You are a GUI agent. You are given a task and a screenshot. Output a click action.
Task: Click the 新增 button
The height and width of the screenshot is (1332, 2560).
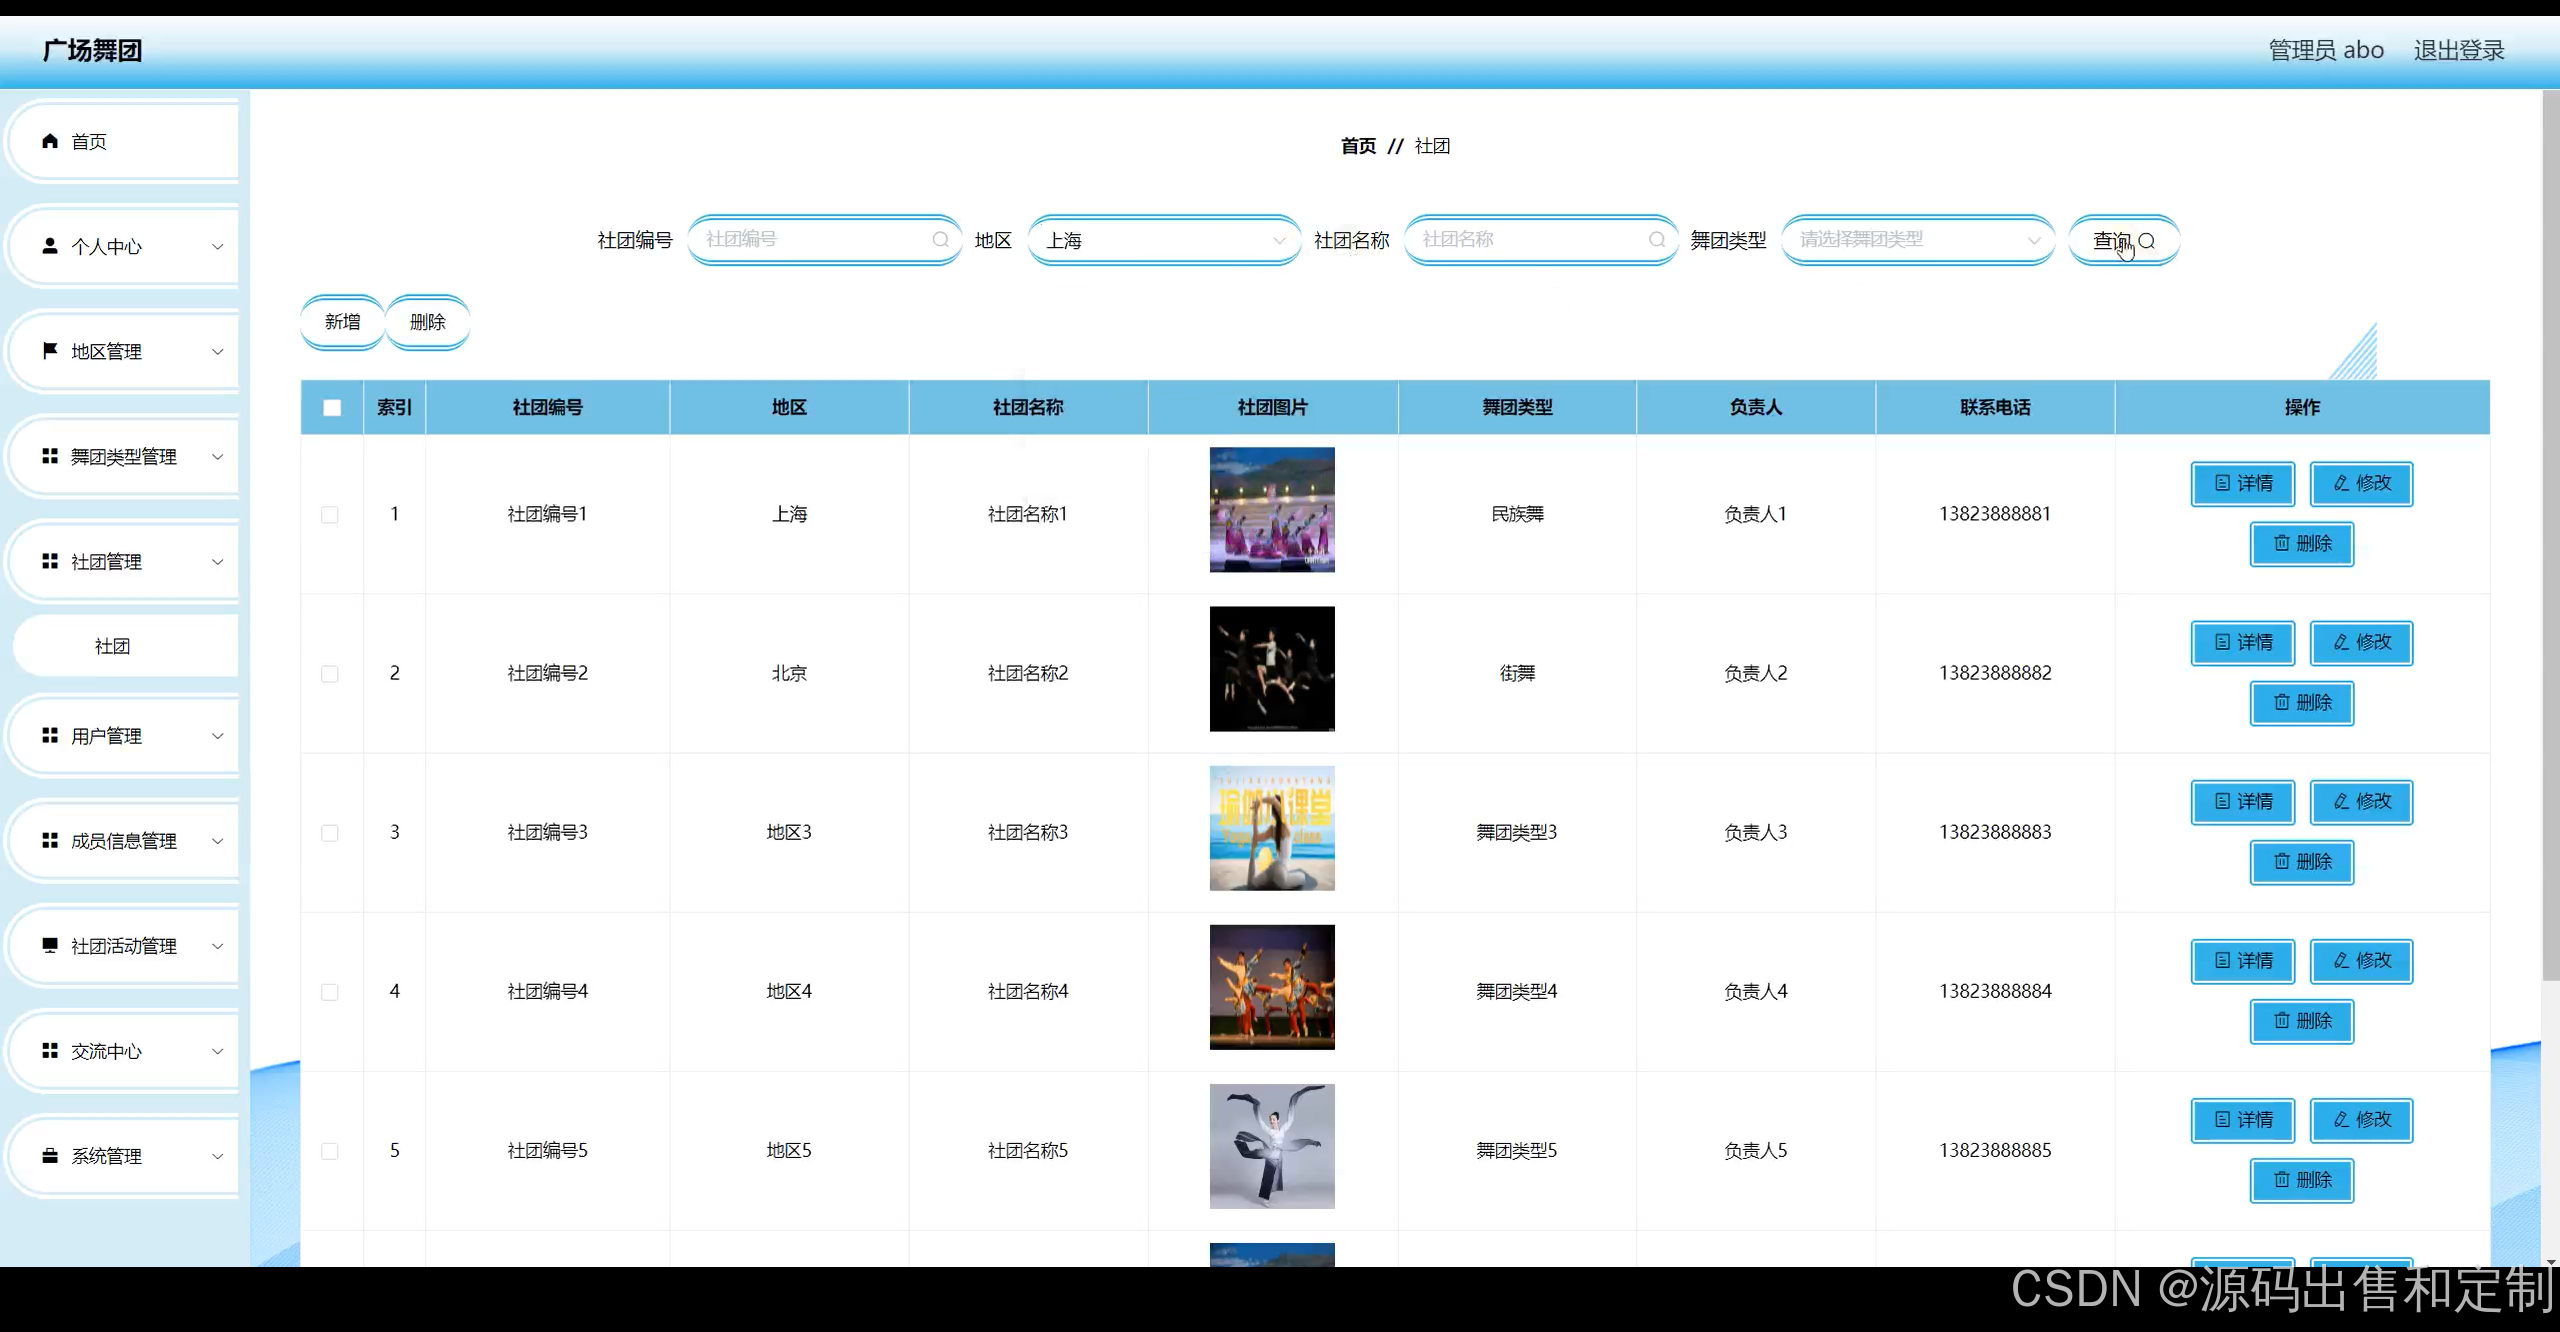tap(342, 322)
